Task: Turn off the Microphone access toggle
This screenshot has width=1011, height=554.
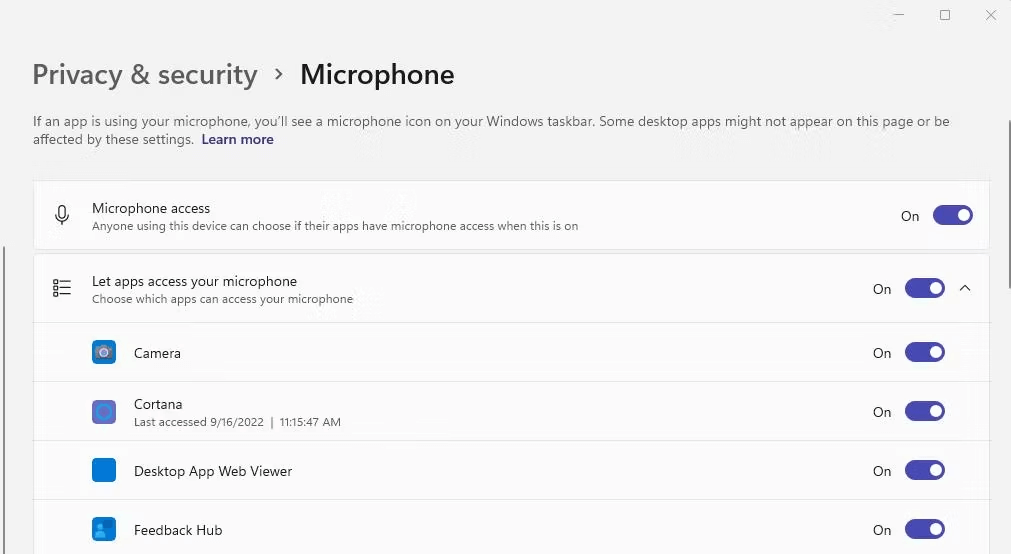Action: coord(952,215)
